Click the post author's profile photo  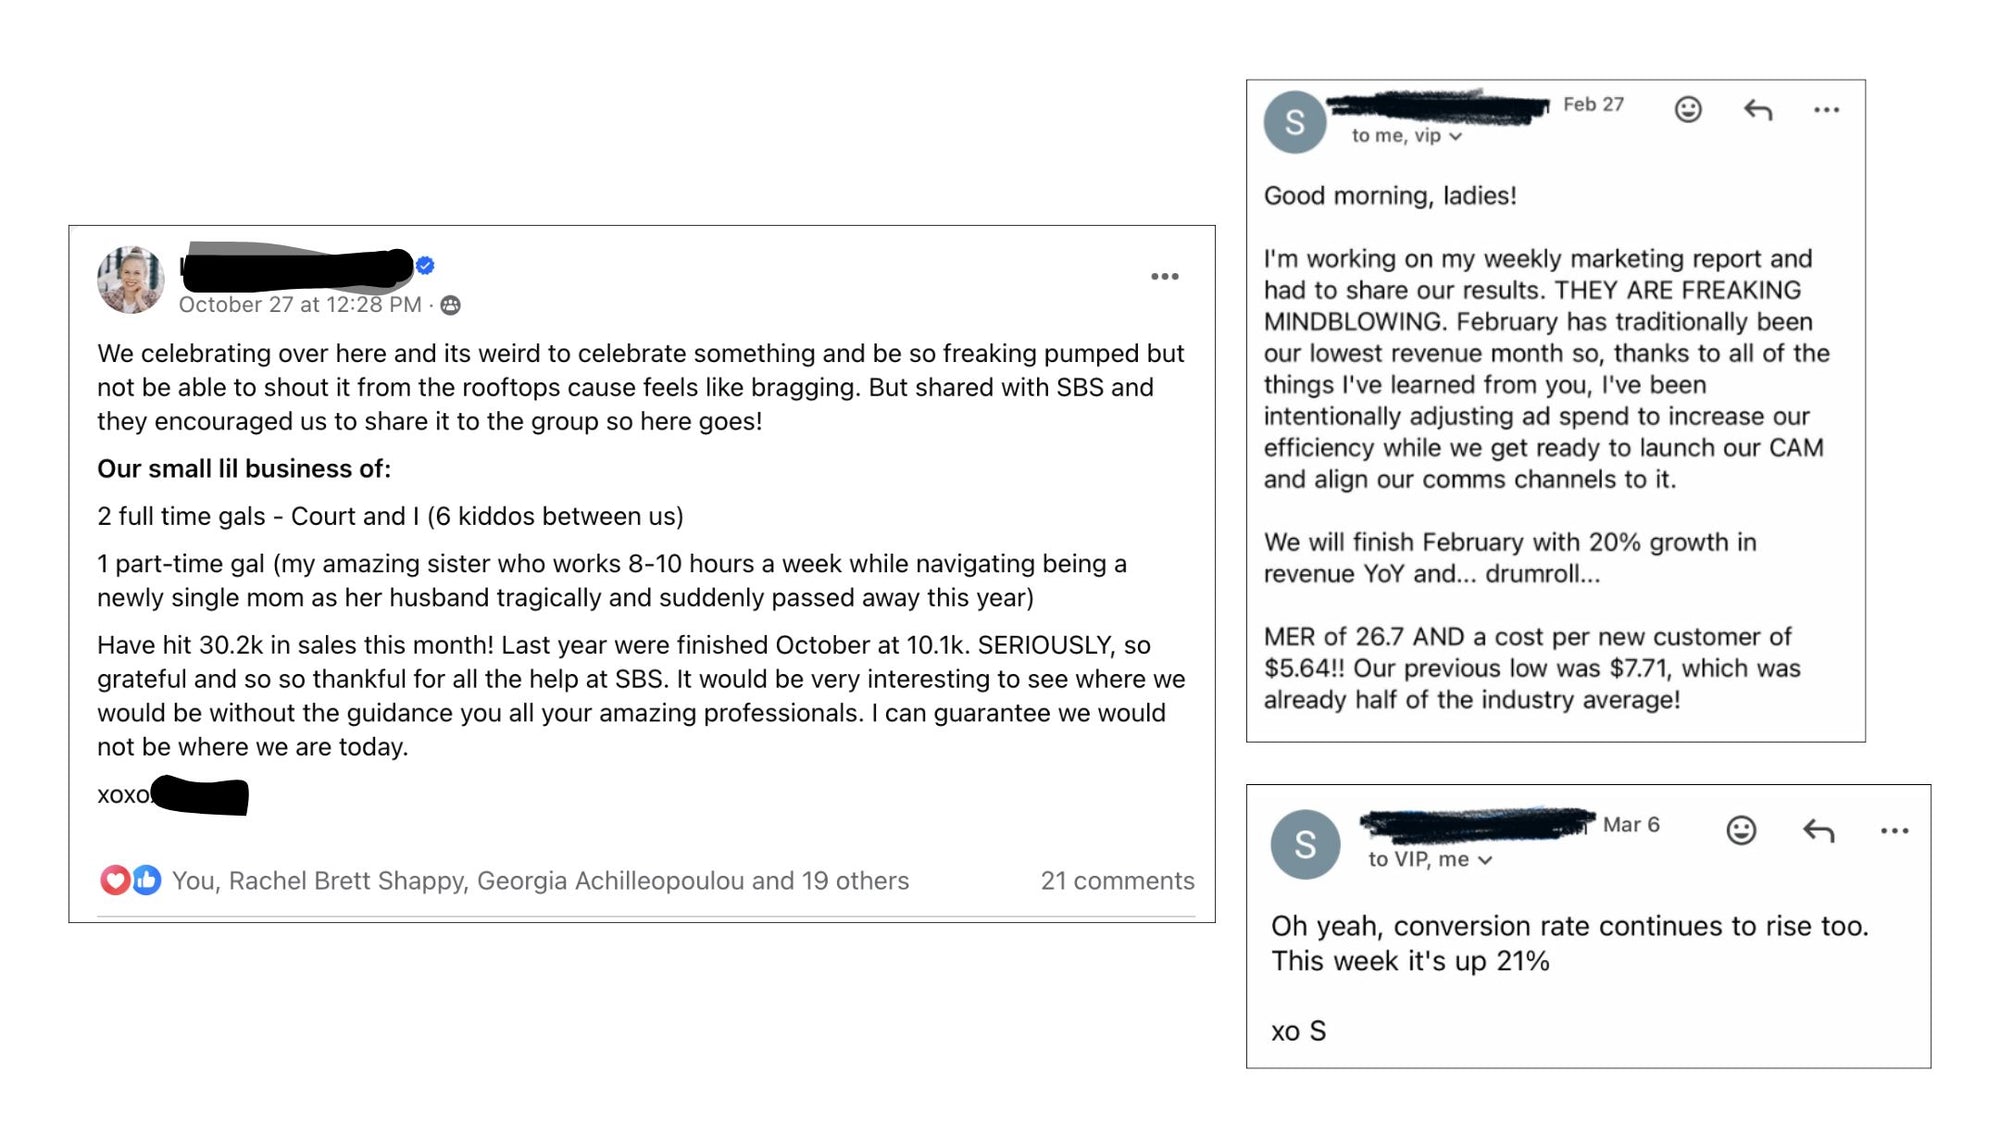tap(131, 280)
